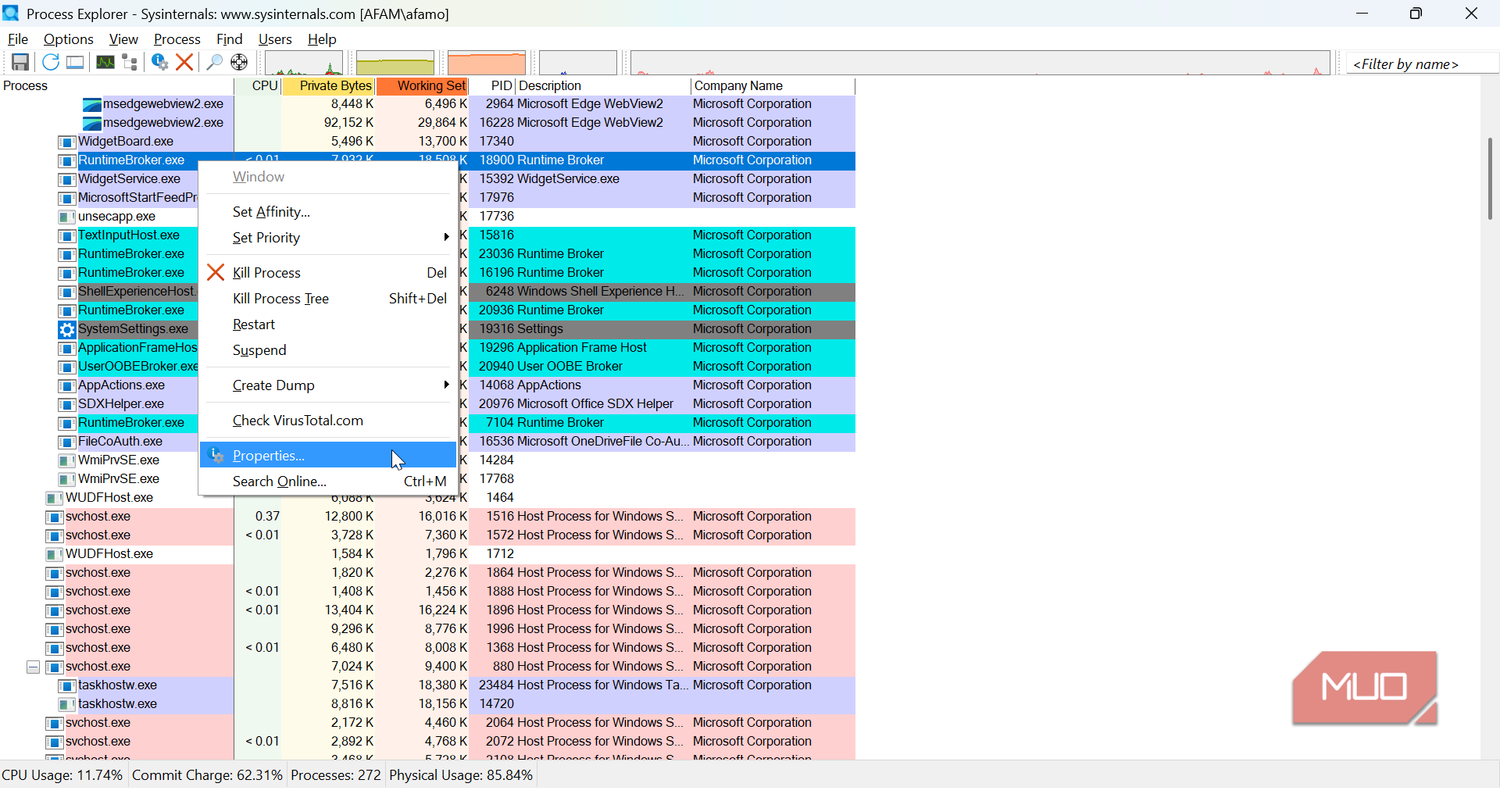Open the Help menu

[322, 39]
